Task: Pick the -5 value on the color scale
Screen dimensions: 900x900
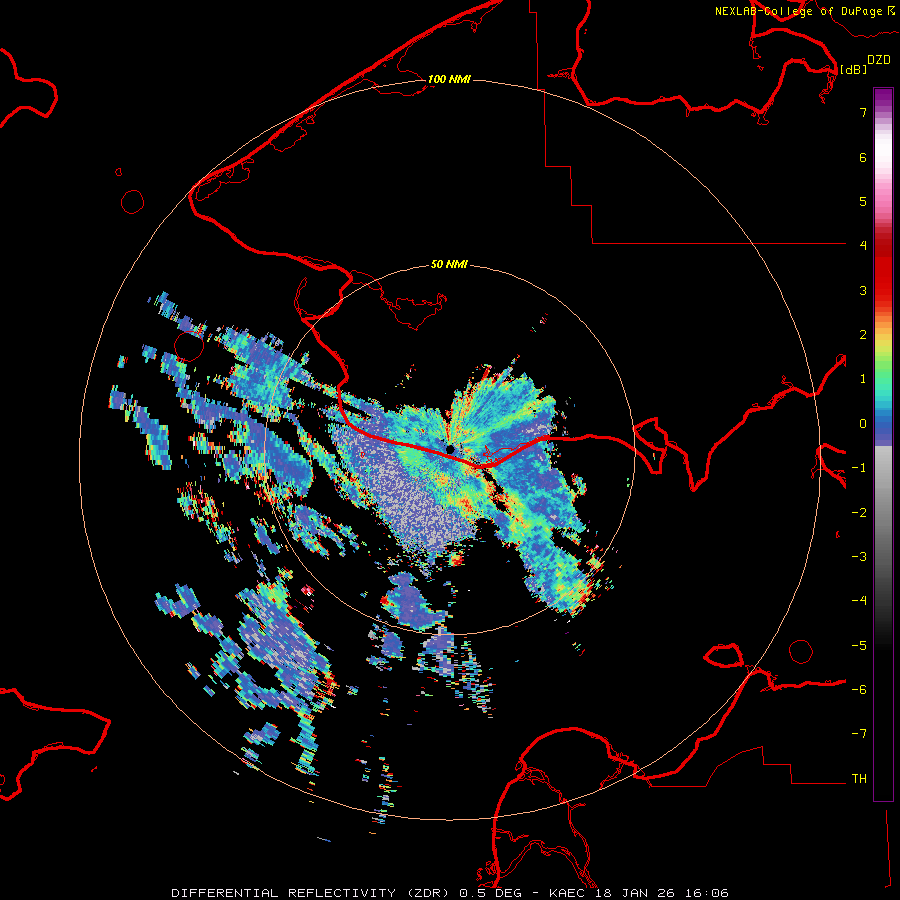Action: pos(859,646)
